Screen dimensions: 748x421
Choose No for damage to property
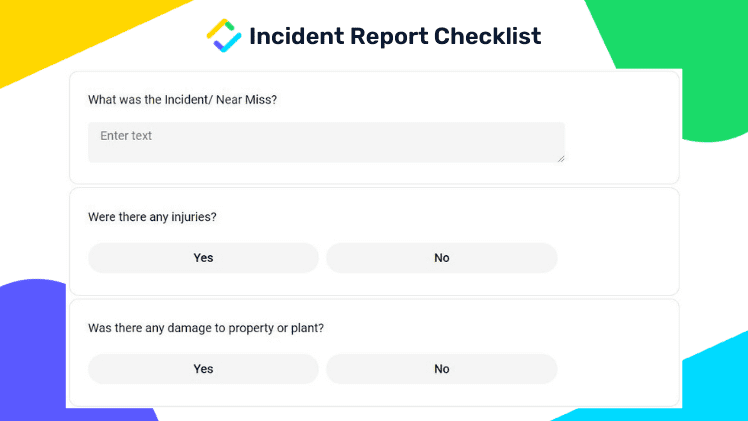(442, 369)
